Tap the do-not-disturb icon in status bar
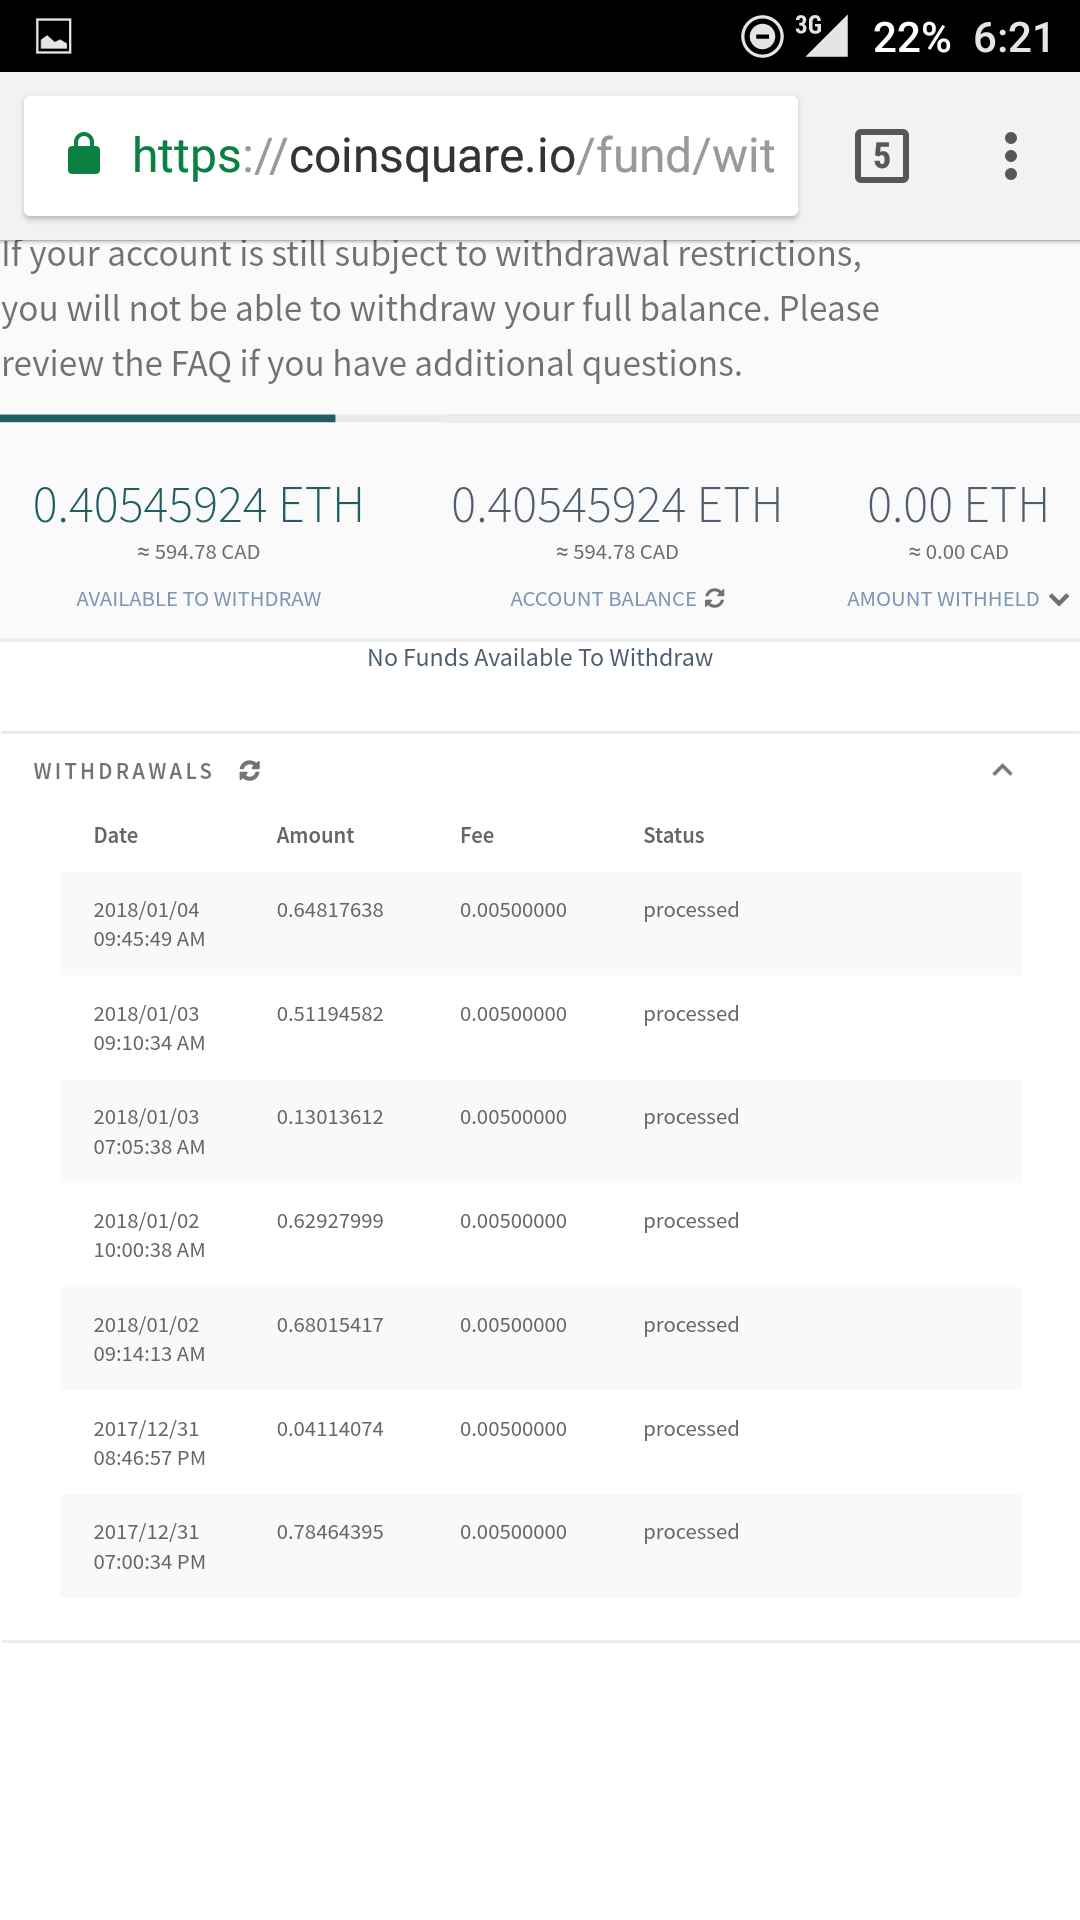The image size is (1080, 1920). click(762, 37)
